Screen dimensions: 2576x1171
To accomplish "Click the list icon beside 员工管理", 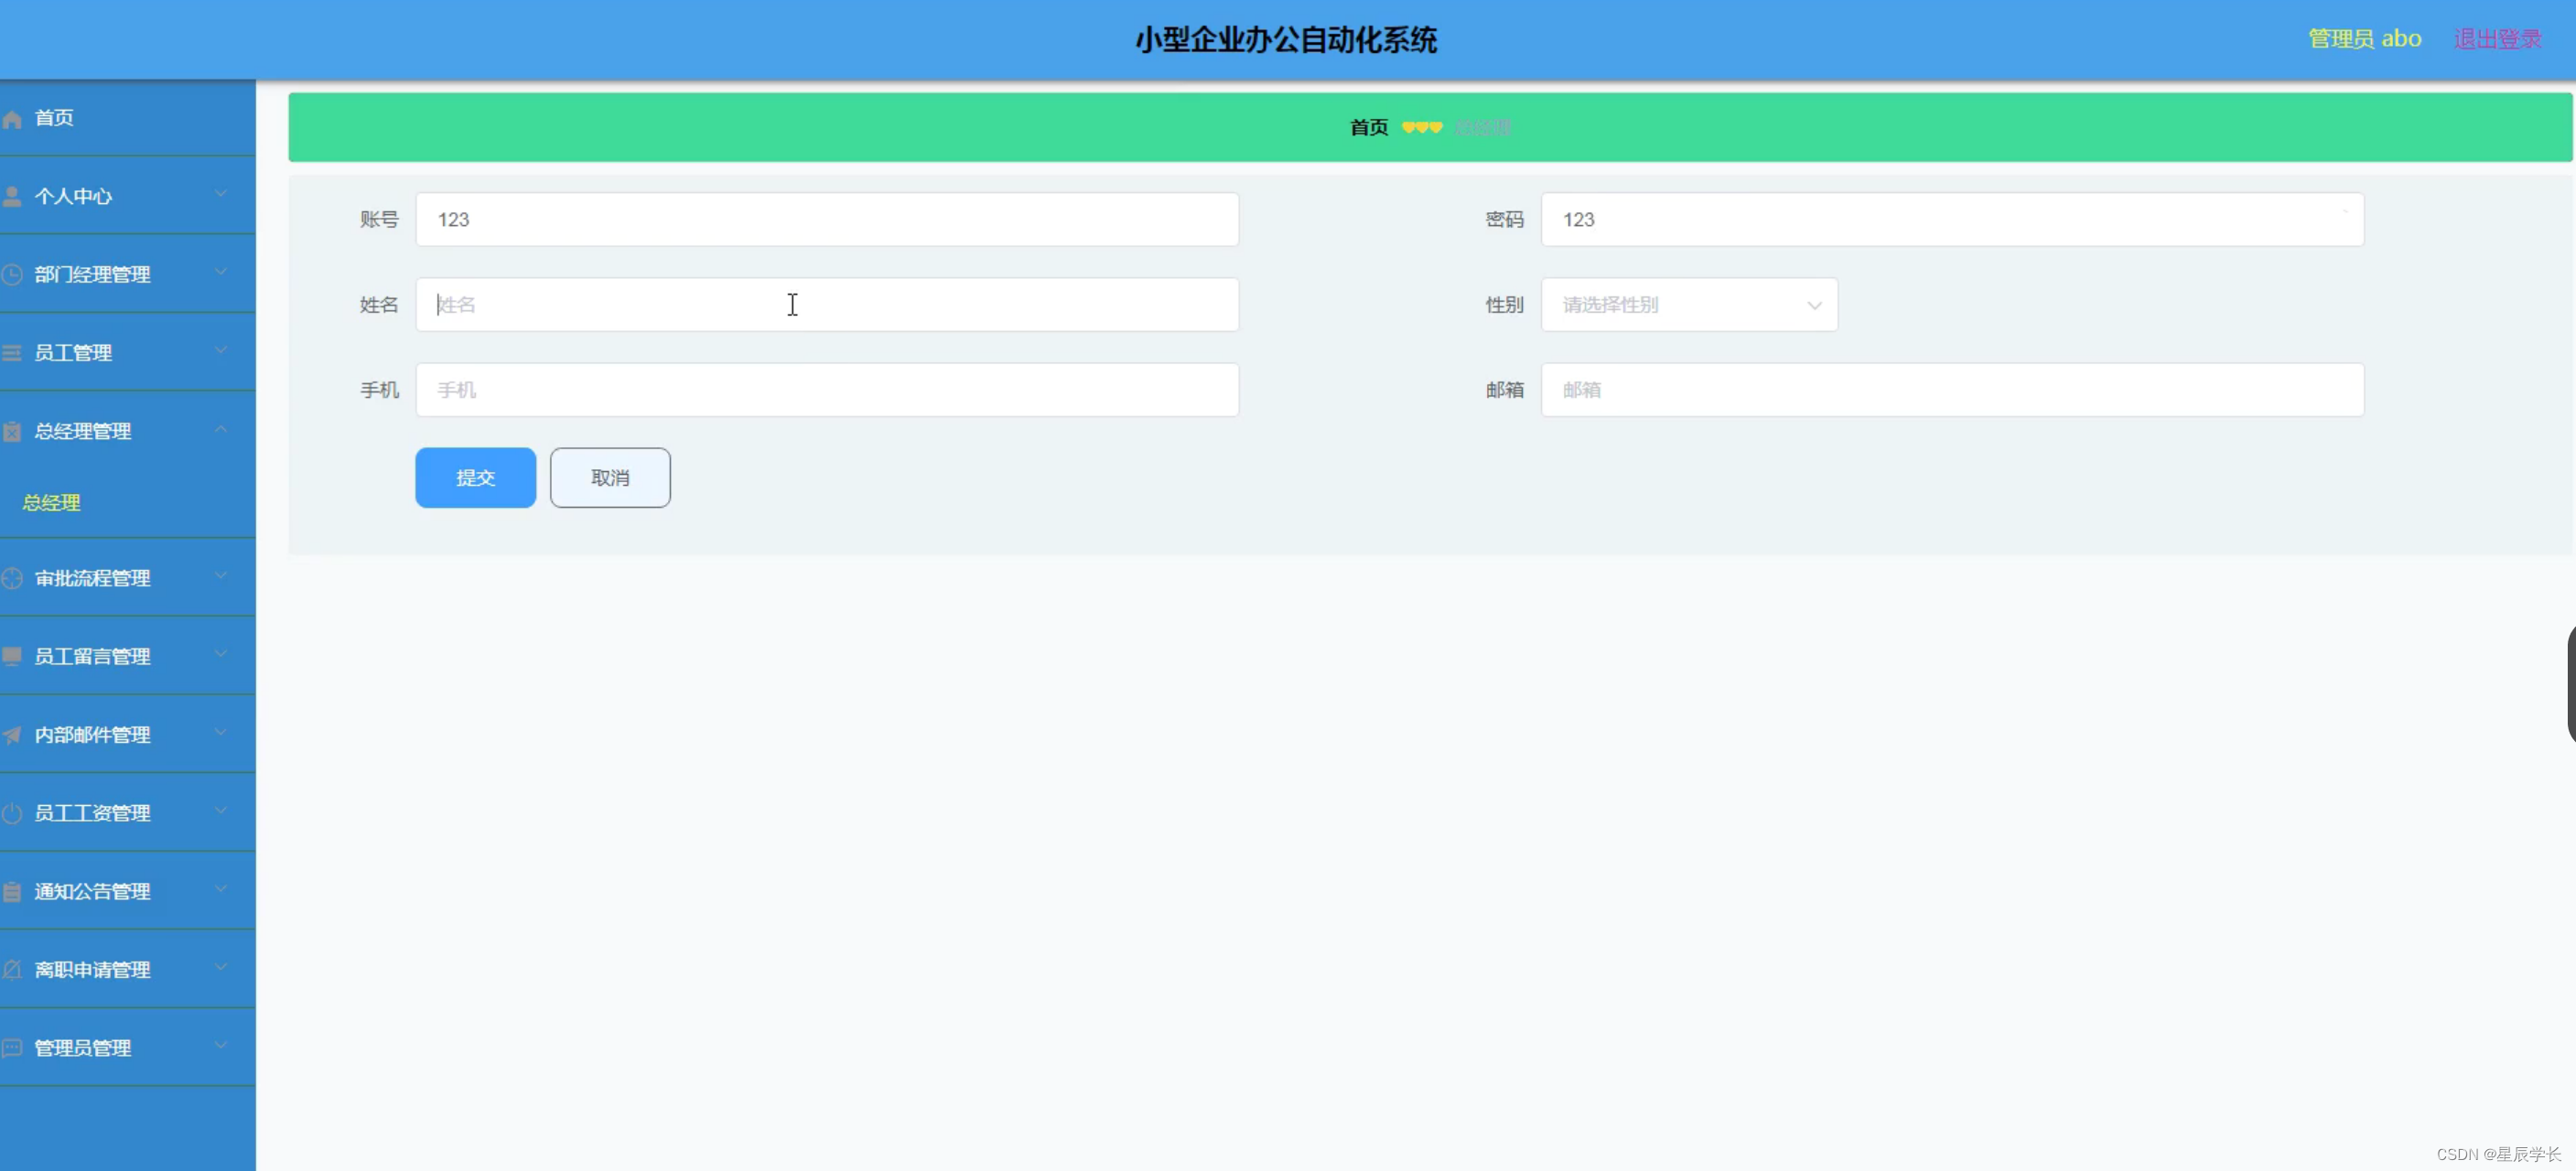I will [x=13, y=351].
